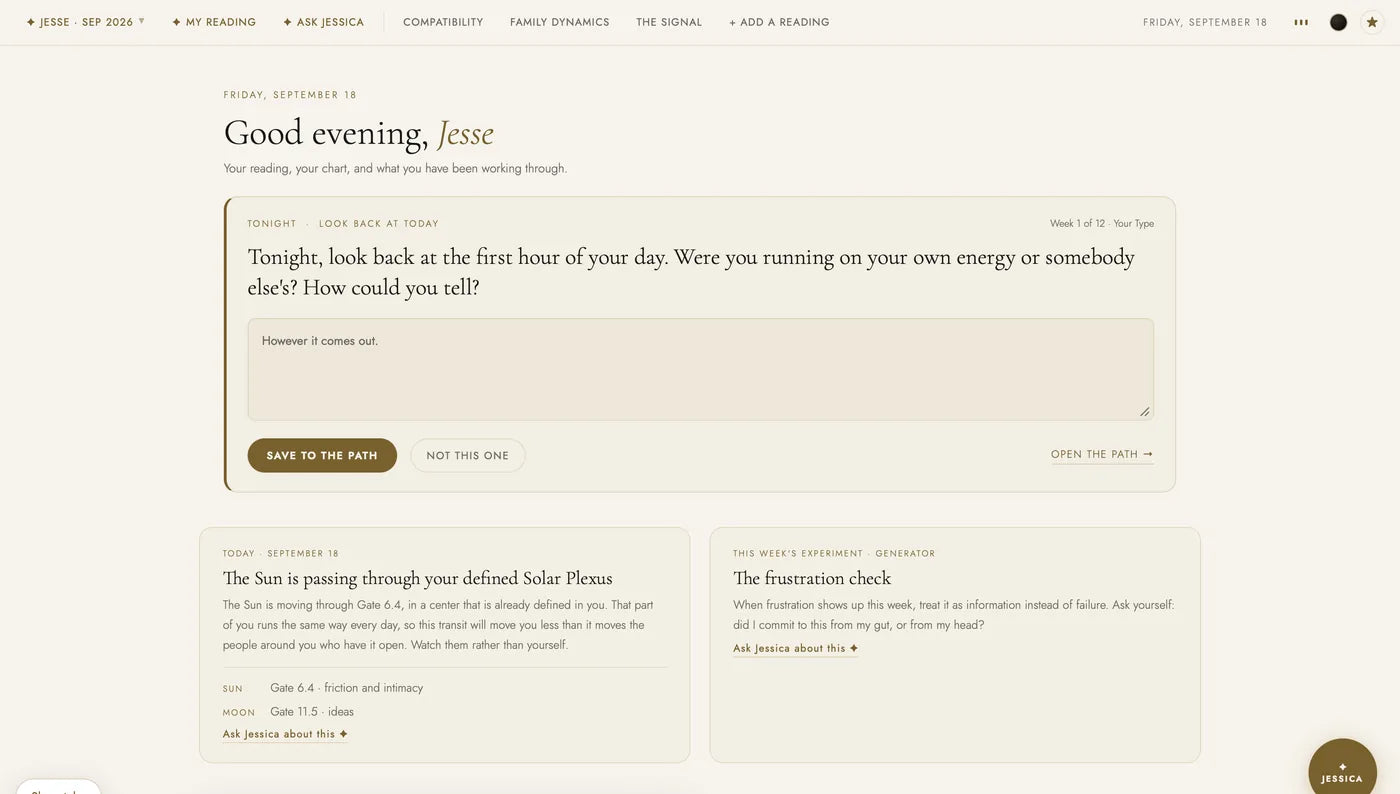Open the Compatibility section

tap(443, 22)
